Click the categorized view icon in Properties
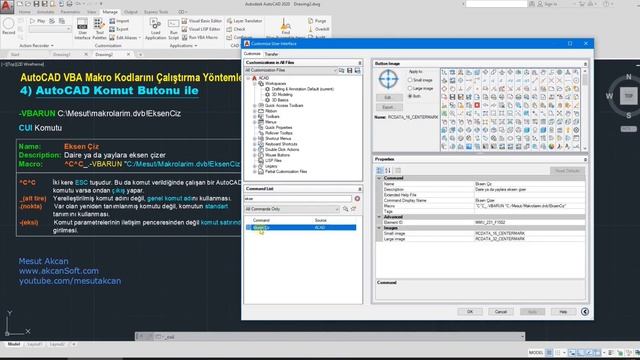 pyautogui.click(x=380, y=171)
